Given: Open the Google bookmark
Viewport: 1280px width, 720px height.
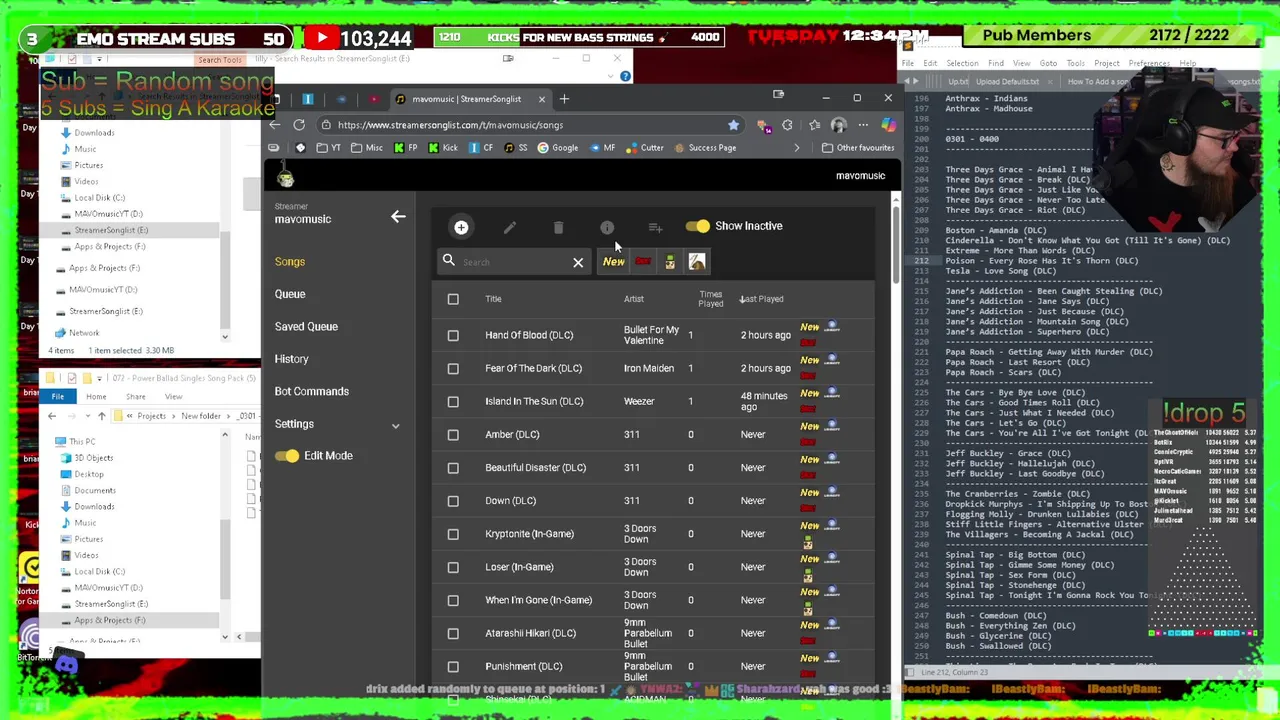Looking at the screenshot, I should pyautogui.click(x=558, y=148).
